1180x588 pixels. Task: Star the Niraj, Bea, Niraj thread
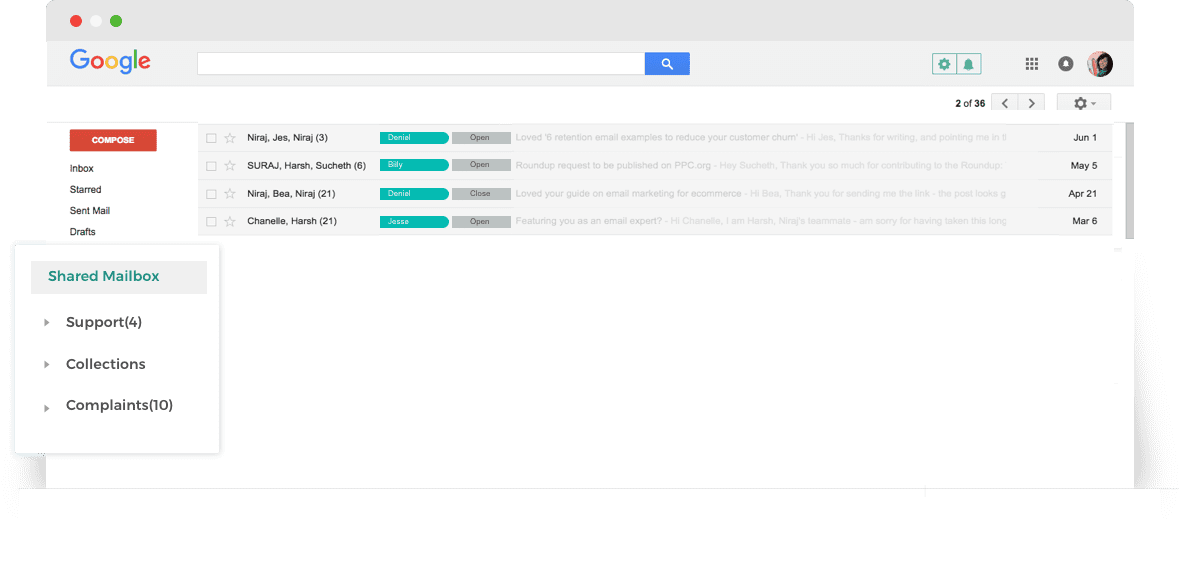tap(230, 193)
